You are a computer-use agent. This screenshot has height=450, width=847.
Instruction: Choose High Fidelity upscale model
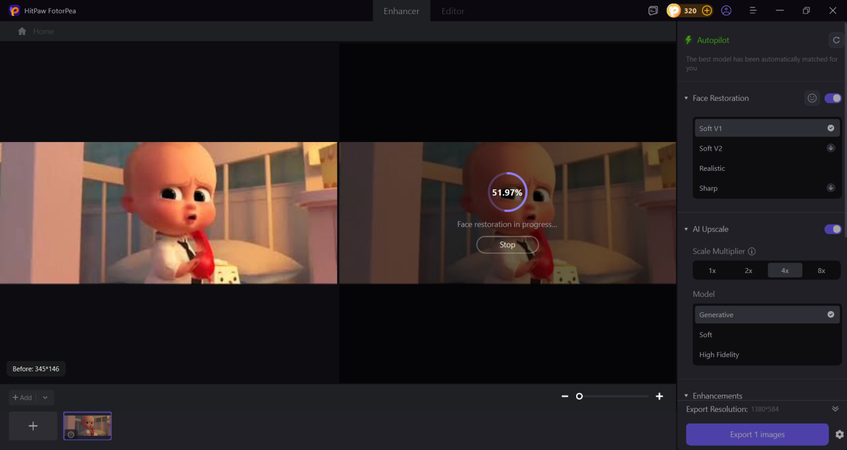click(767, 354)
